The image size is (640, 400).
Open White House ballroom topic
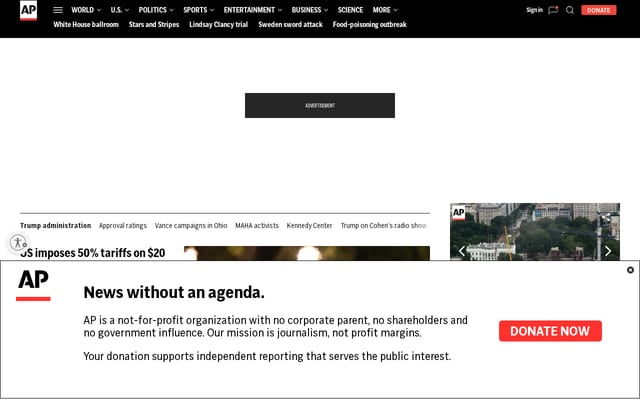(x=86, y=24)
